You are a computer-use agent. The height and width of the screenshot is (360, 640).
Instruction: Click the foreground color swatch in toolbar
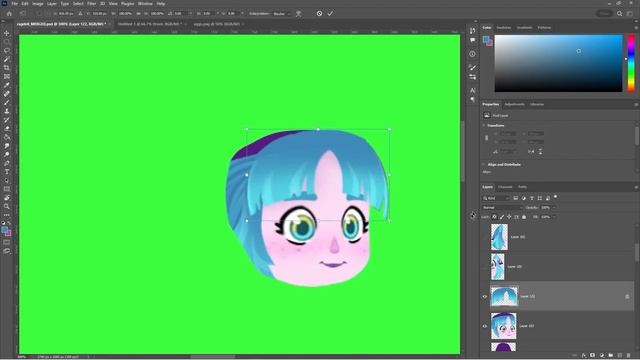pyautogui.click(x=4, y=230)
